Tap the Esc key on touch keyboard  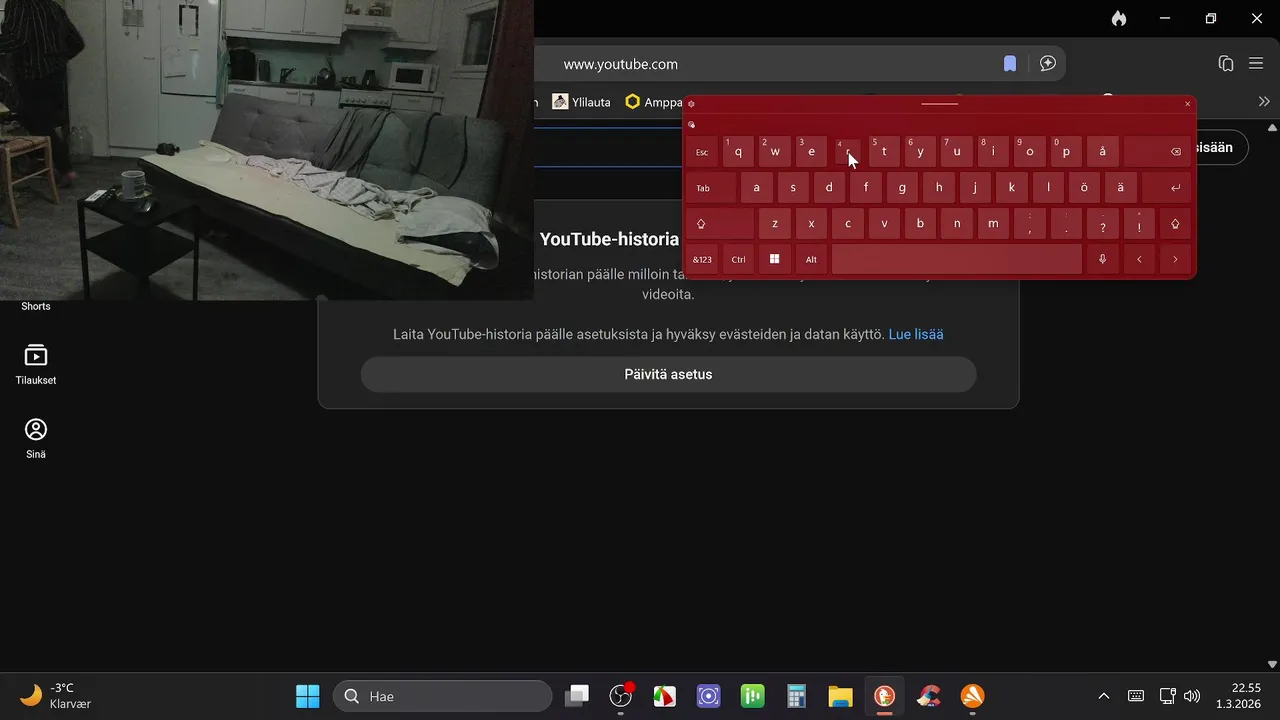click(702, 152)
